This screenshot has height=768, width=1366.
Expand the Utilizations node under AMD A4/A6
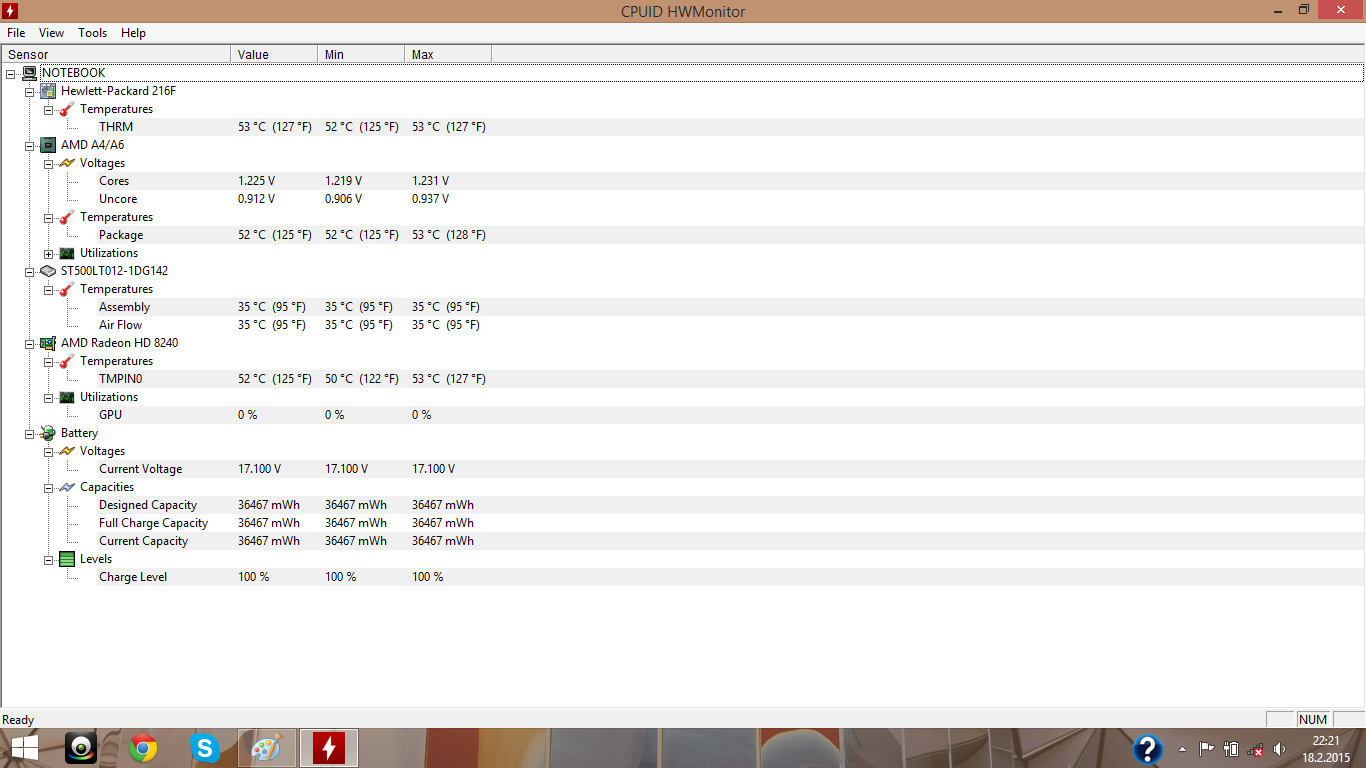[48, 254]
